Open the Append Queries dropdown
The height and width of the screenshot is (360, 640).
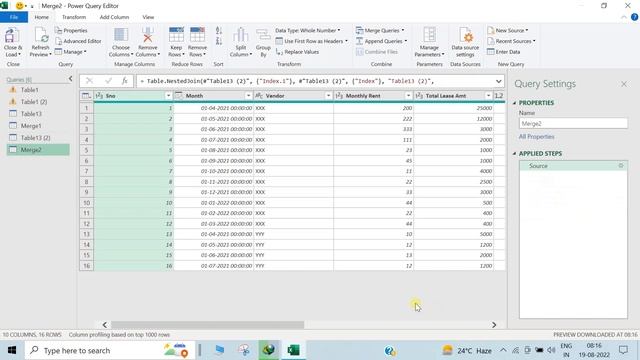[x=381, y=41]
